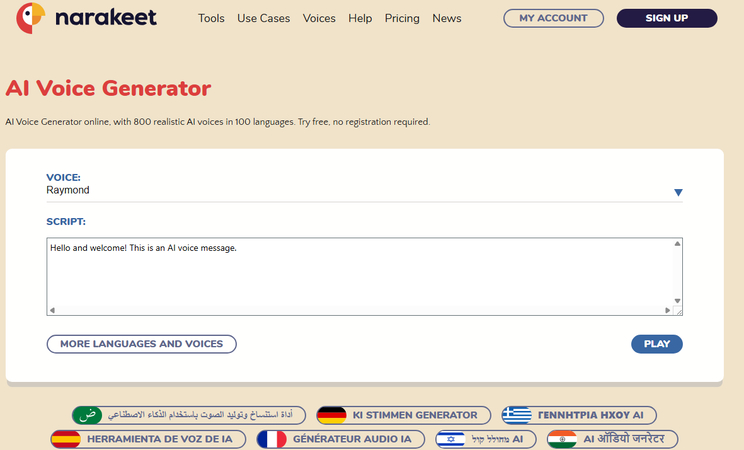Click the Narakeet parrot logo icon
Viewport: 744px width, 450px height.
(x=30, y=18)
